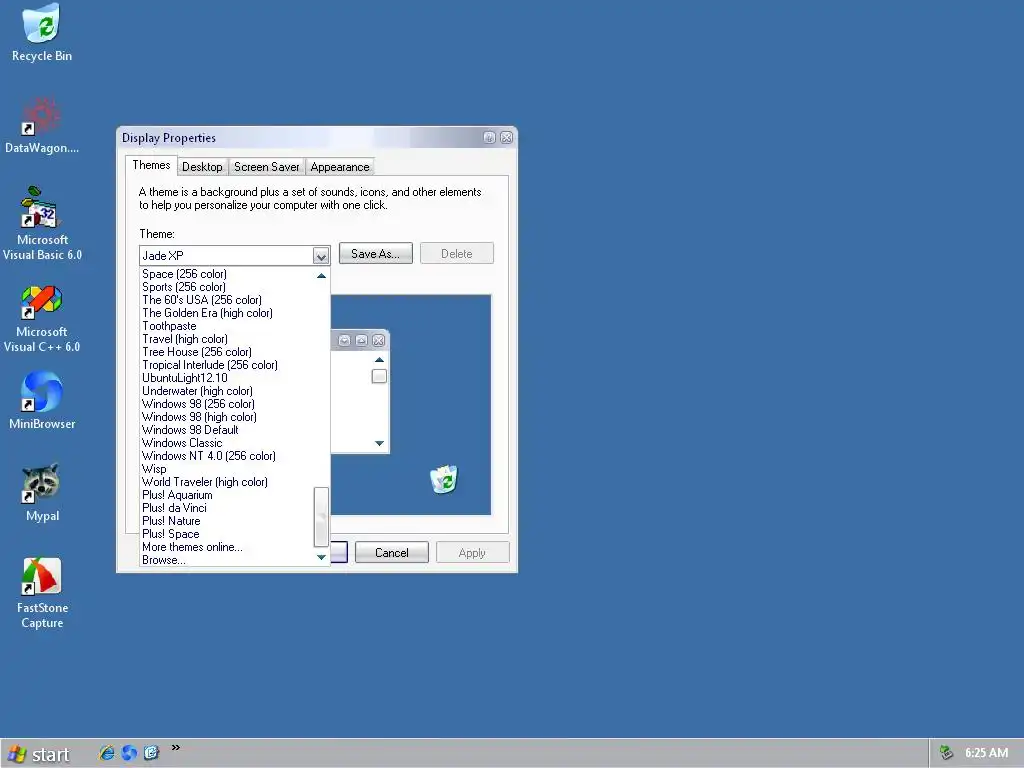This screenshot has height=768, width=1024.
Task: Choose Space (256 color) theme
Action: point(227,274)
